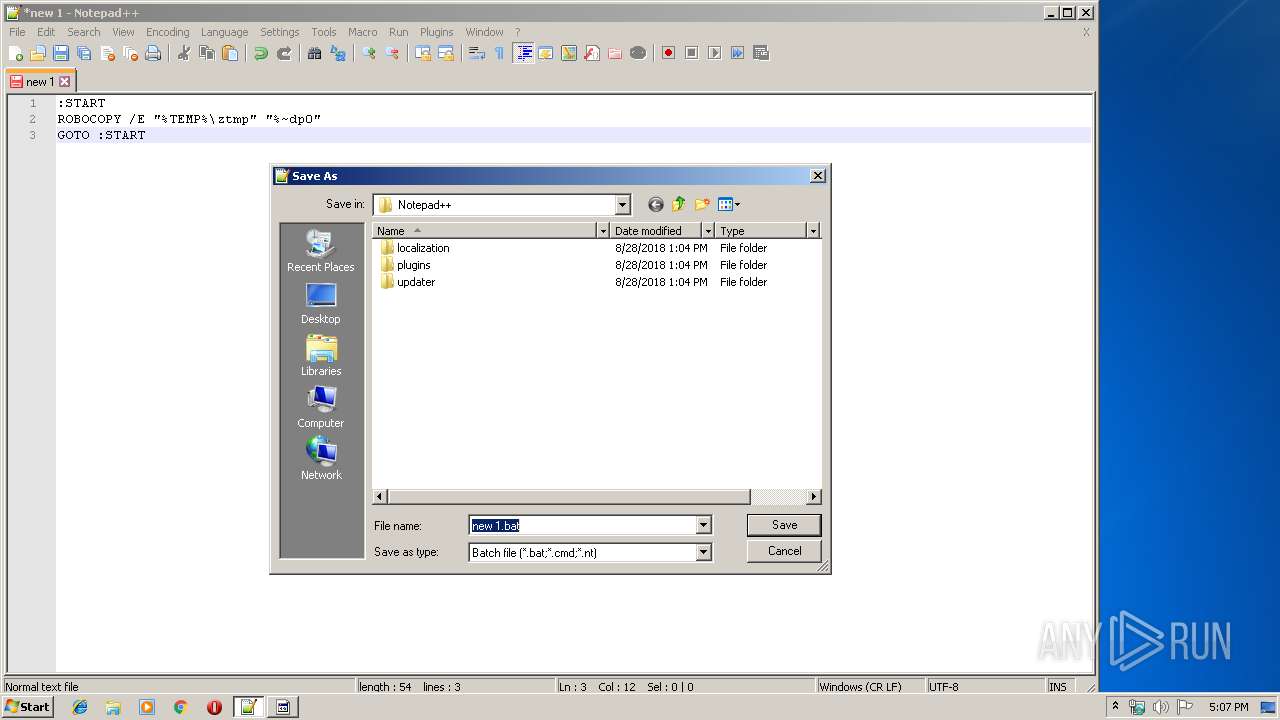Open Libraries in dialog sidebar
This screenshot has width=1280, height=720.
coord(321,355)
